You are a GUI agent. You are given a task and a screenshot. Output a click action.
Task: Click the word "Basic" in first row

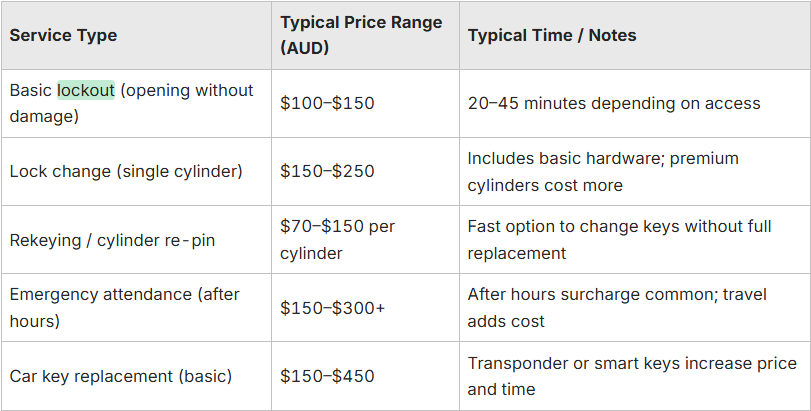pyautogui.click(x=31, y=90)
